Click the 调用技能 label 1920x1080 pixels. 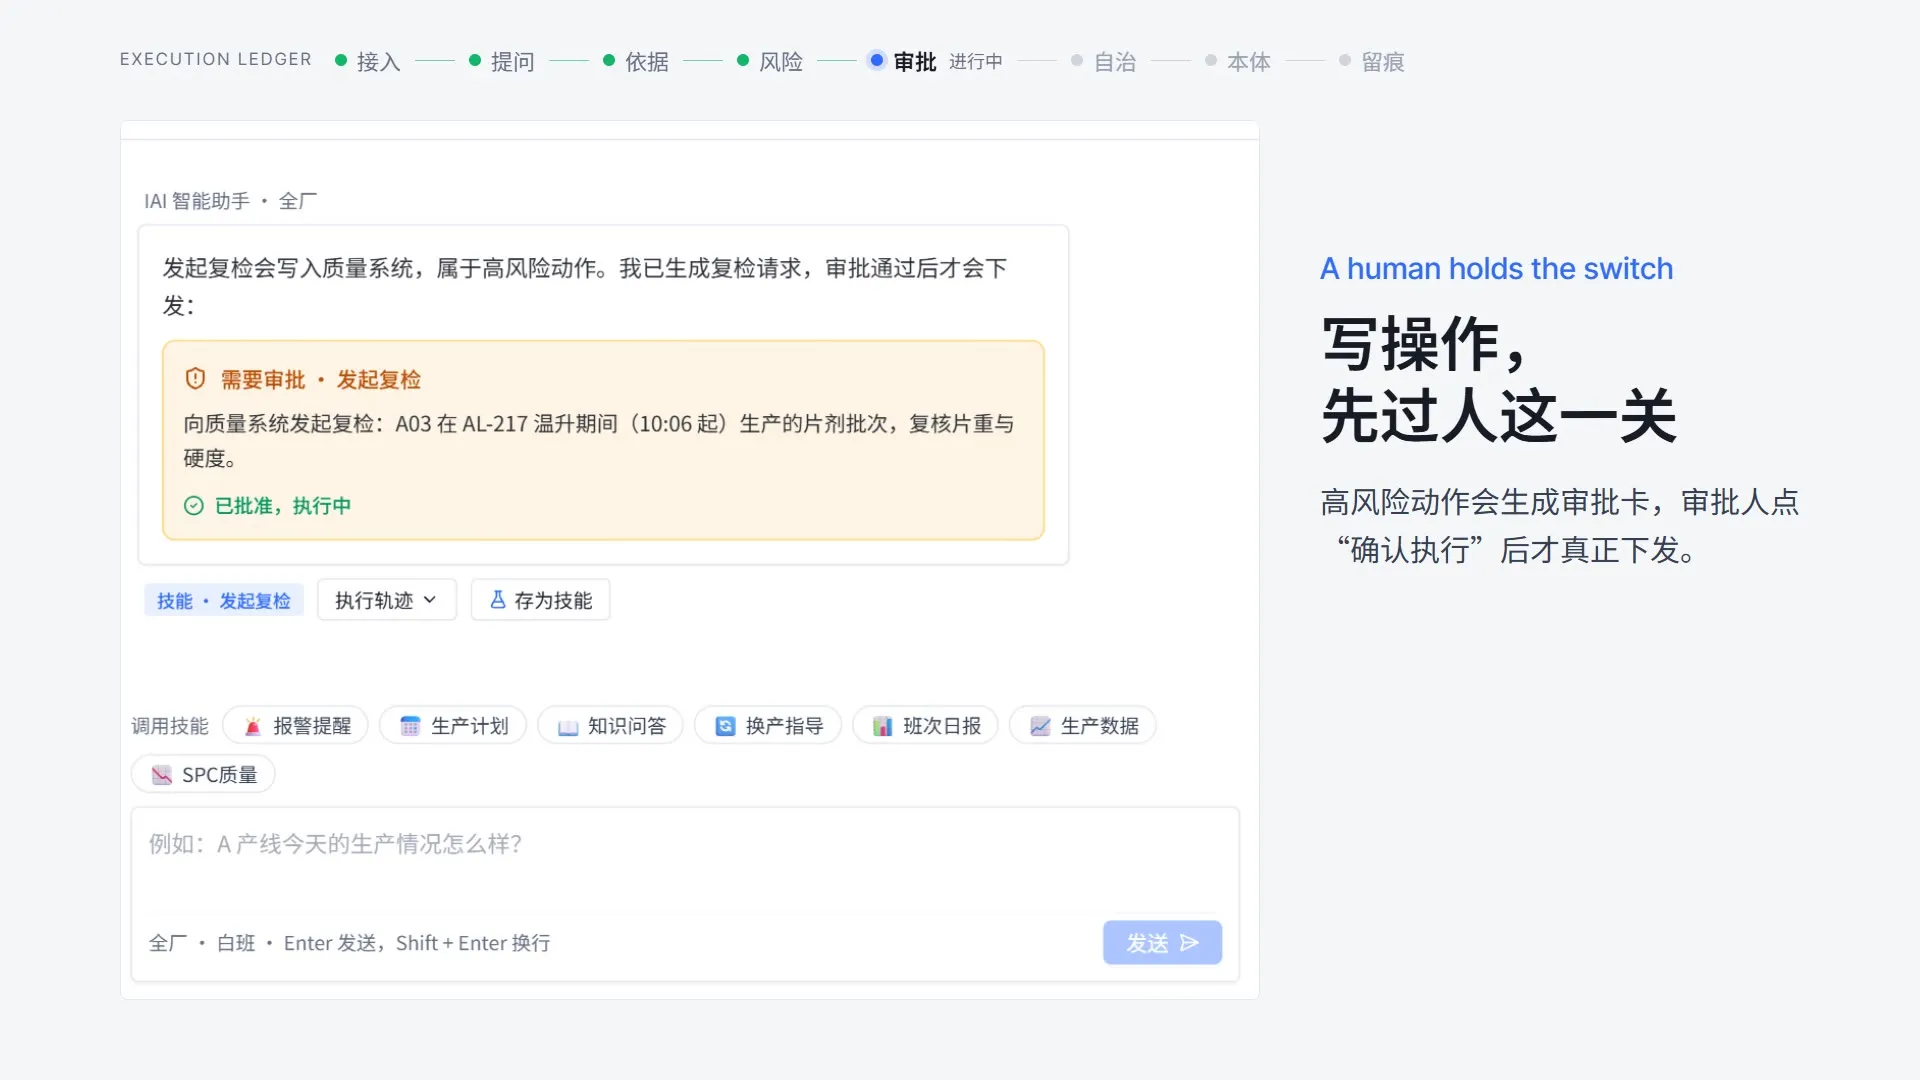(x=170, y=726)
